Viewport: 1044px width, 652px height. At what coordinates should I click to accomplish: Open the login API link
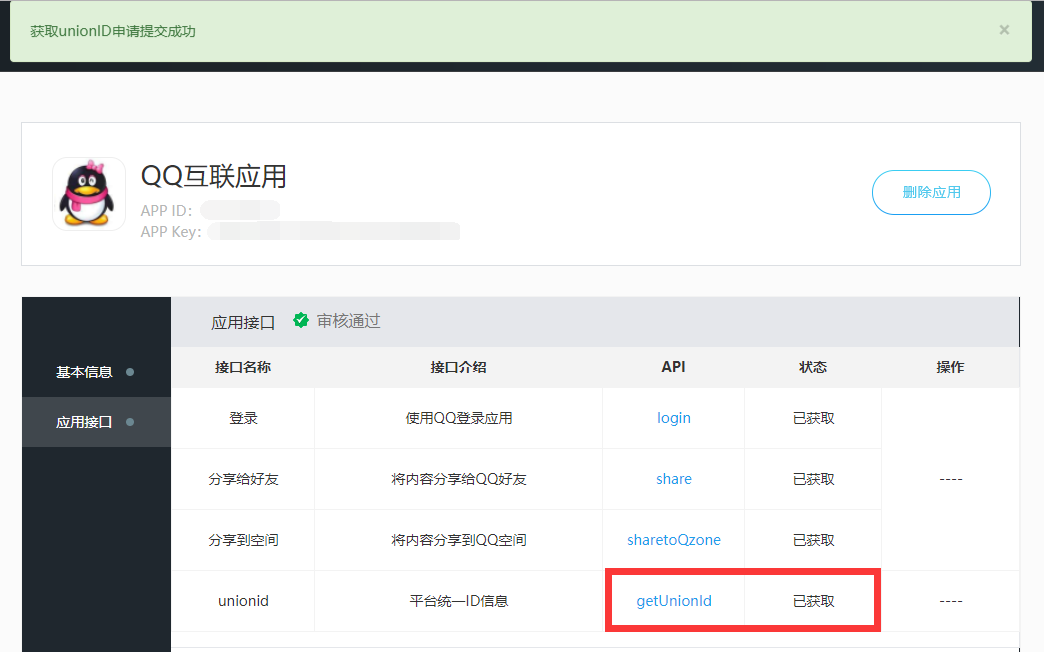coord(674,418)
